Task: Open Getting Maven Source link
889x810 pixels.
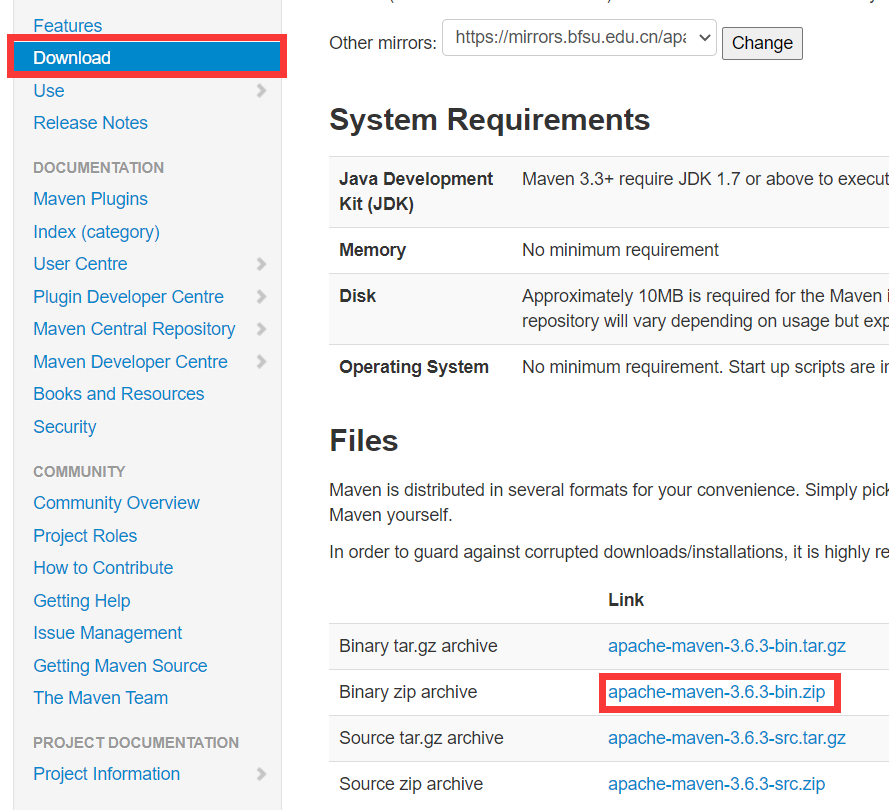Action: [120, 666]
